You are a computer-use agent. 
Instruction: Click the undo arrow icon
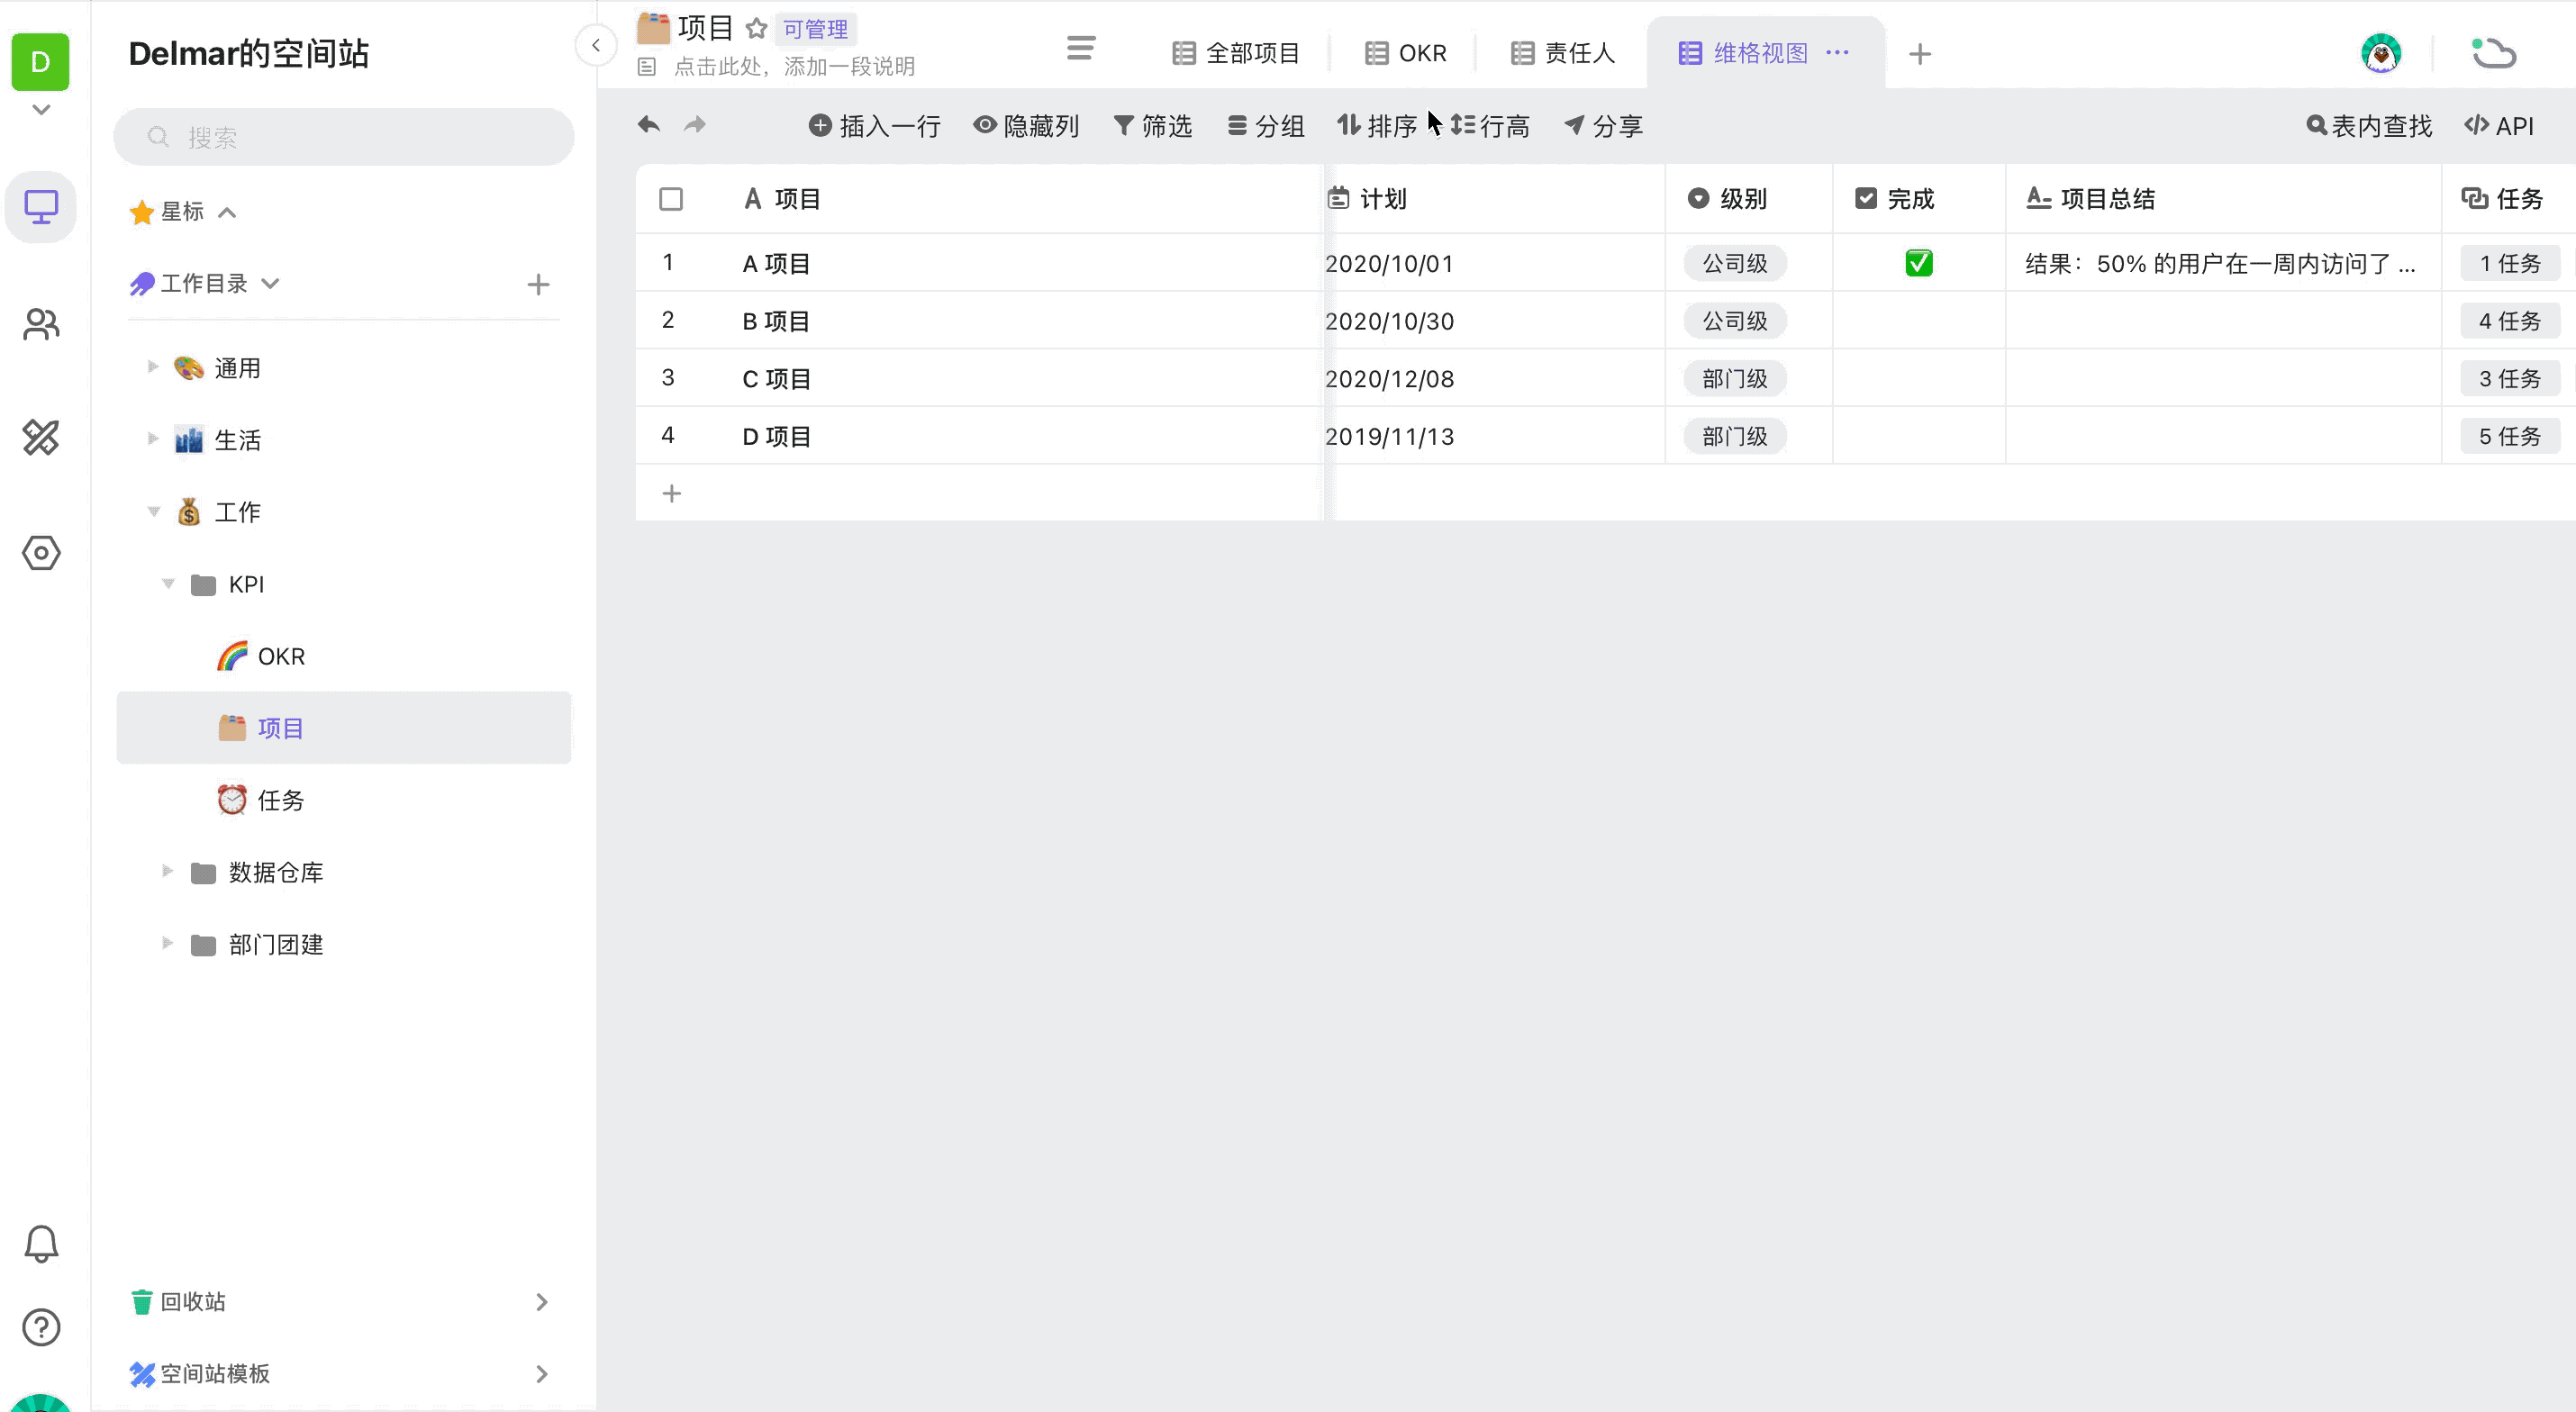(649, 125)
